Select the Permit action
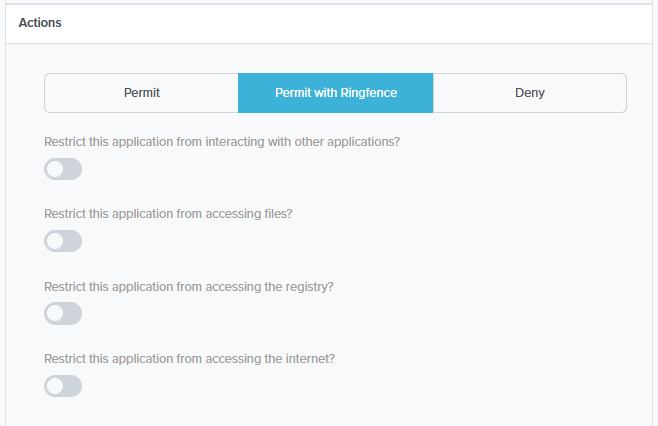The width and height of the screenshot is (658, 426). [141, 93]
